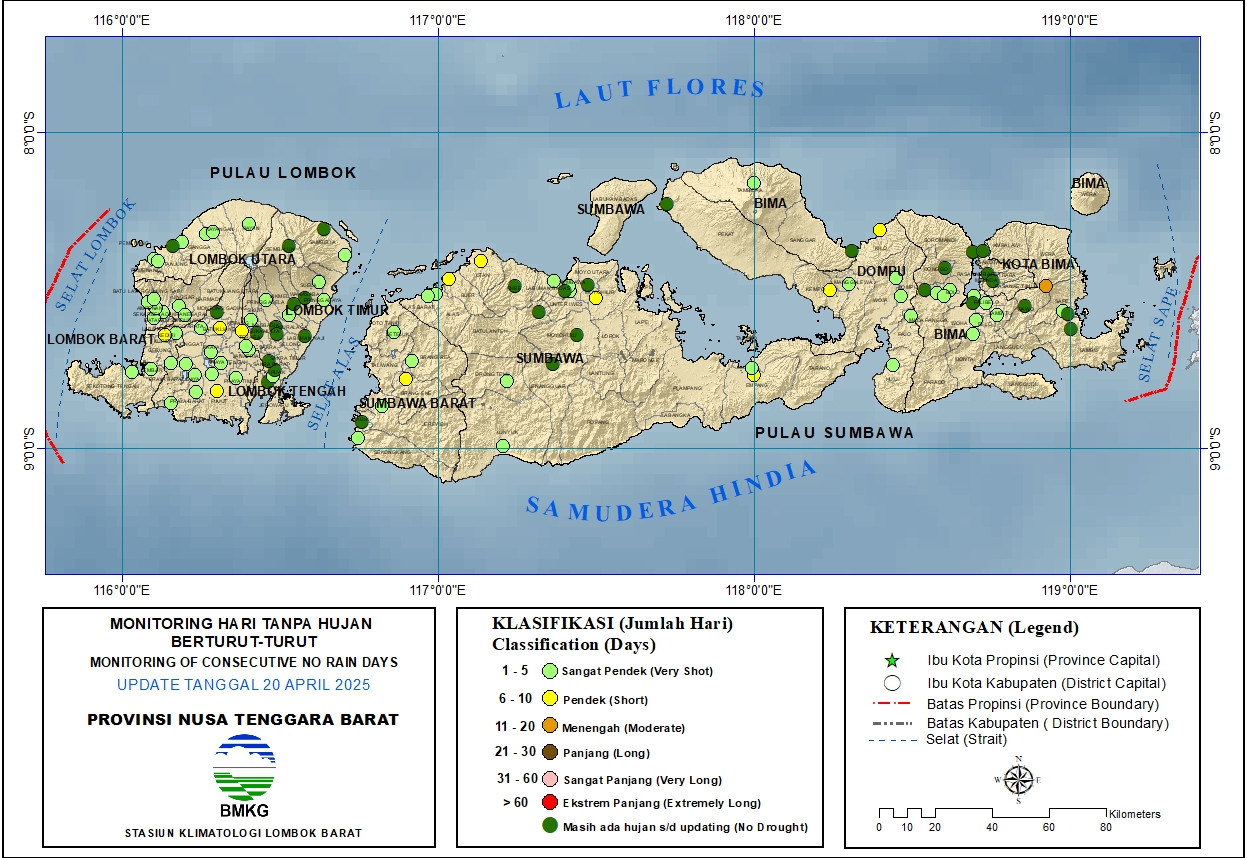This screenshot has height=858, width=1247.
Task: Click the orange station dot near Kota Bima
Action: [1045, 286]
